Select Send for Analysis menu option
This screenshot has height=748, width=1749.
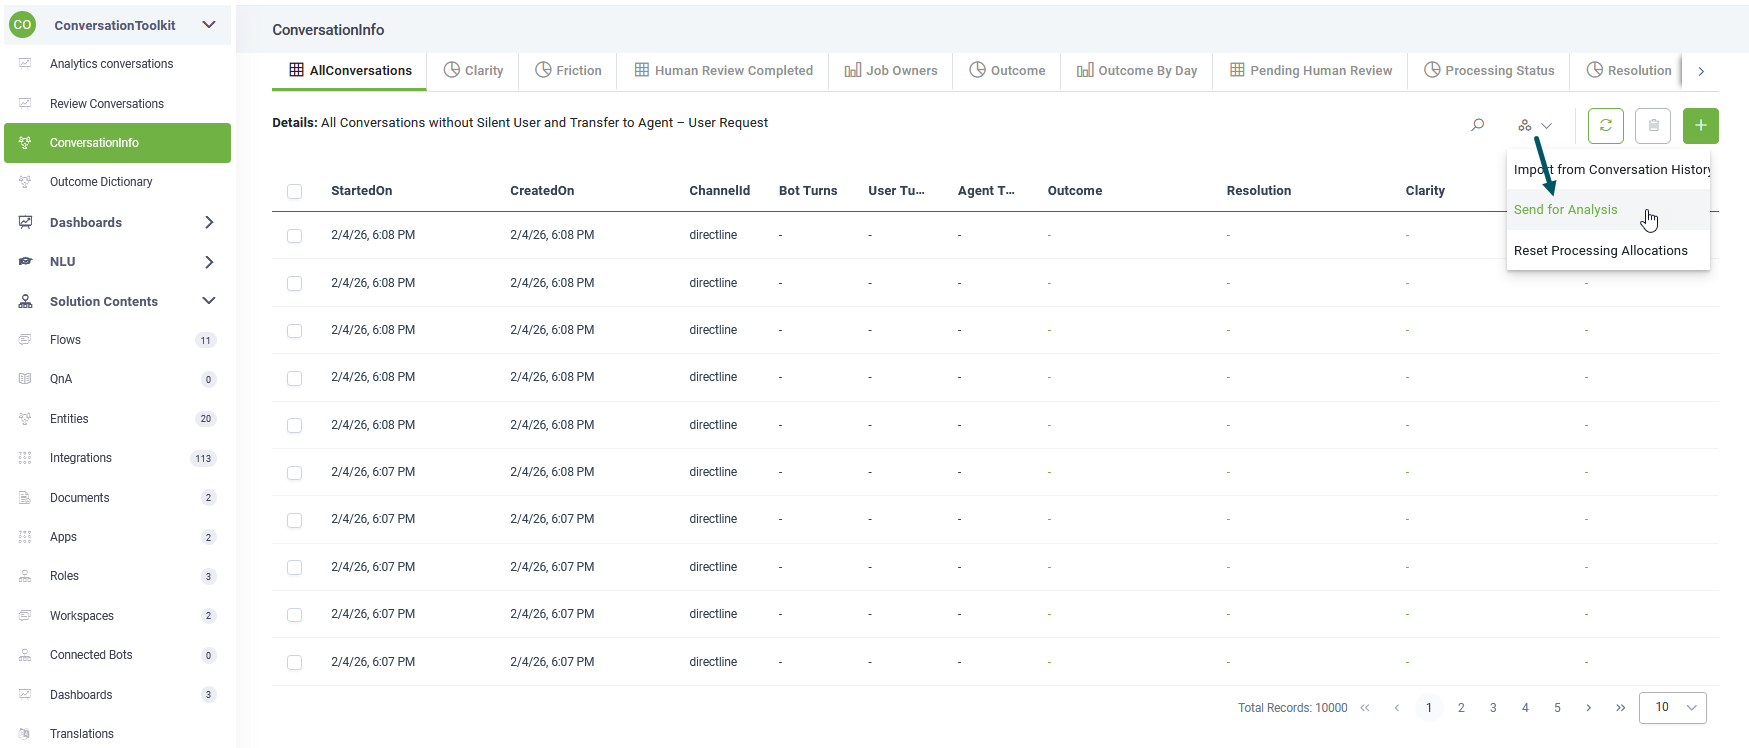point(1565,210)
